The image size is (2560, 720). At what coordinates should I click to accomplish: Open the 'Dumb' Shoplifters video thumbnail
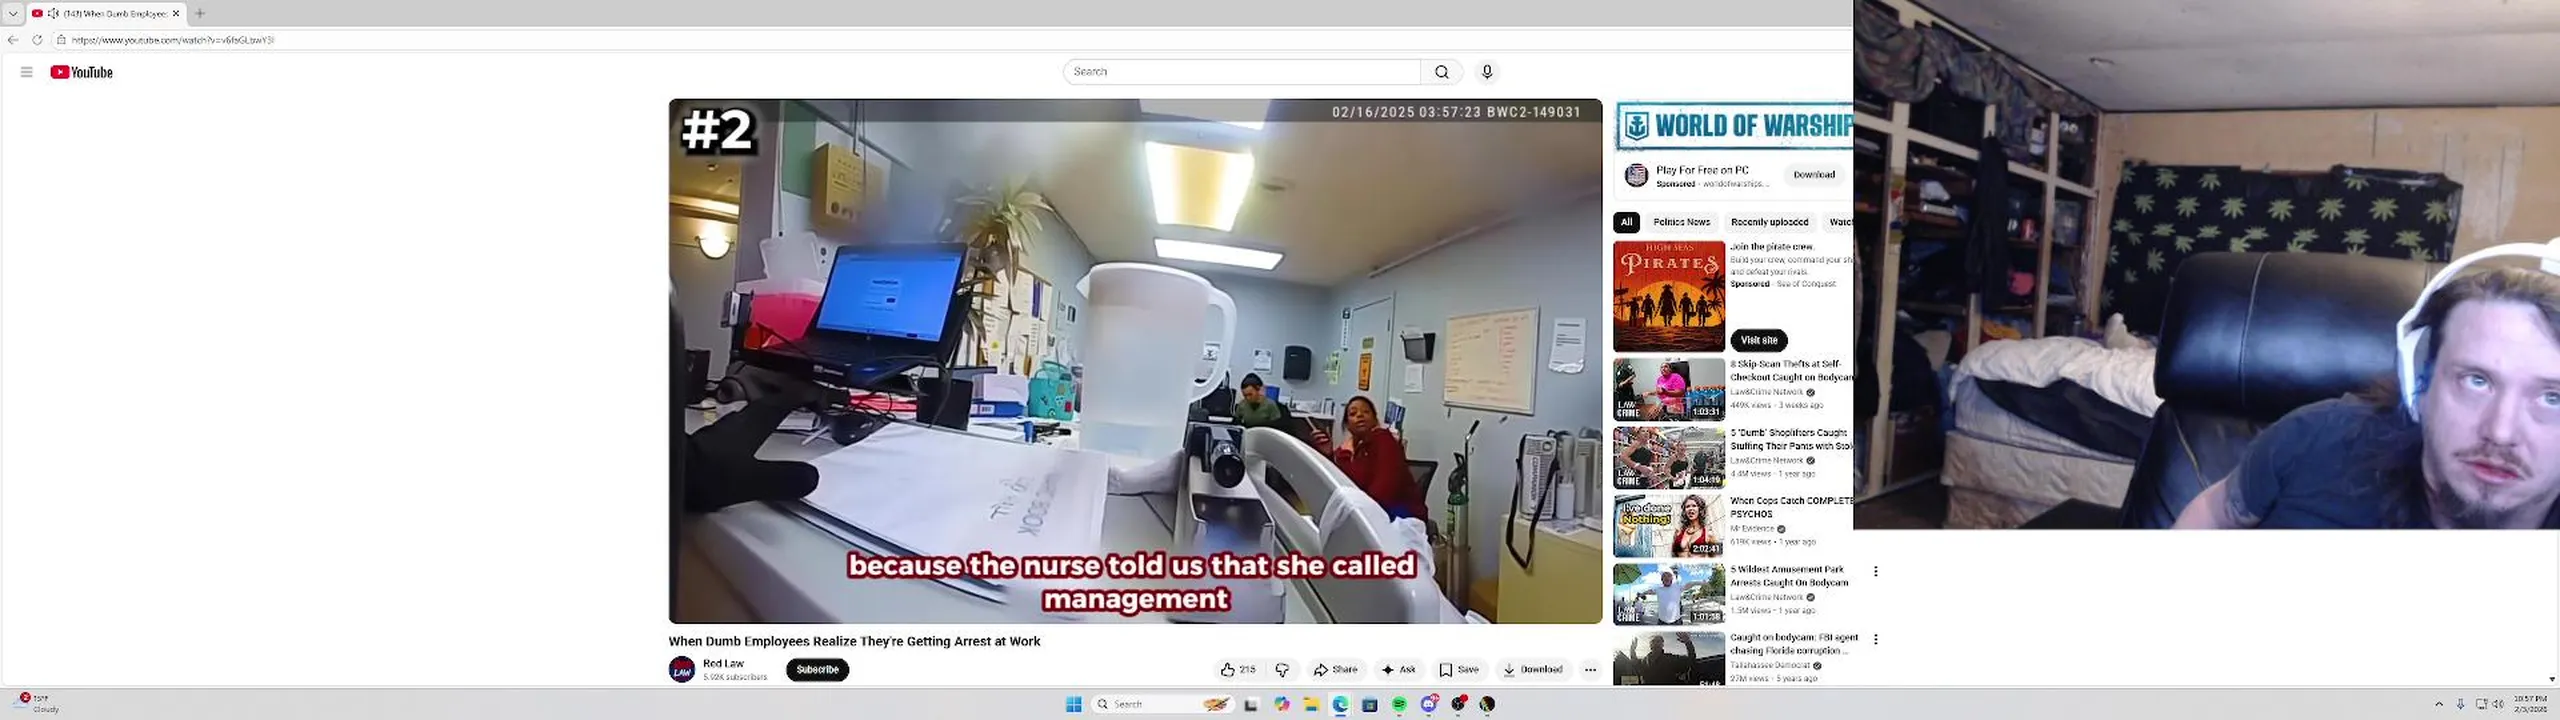[1668, 457]
